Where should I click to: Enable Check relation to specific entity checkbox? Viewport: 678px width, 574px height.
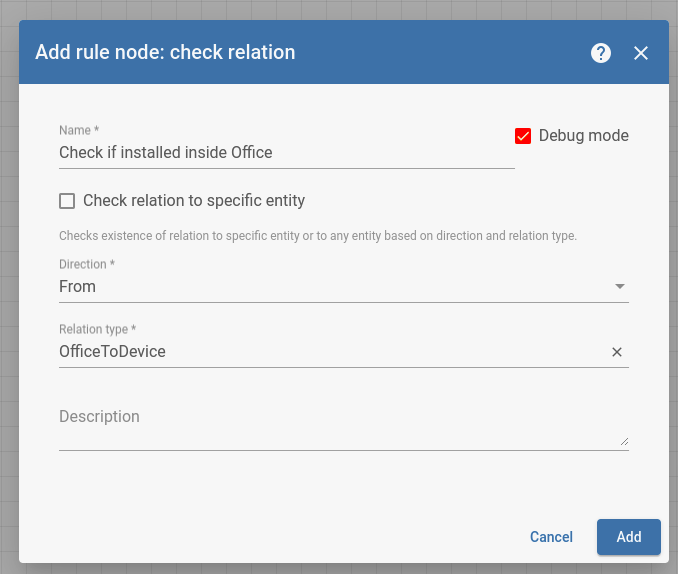(67, 201)
